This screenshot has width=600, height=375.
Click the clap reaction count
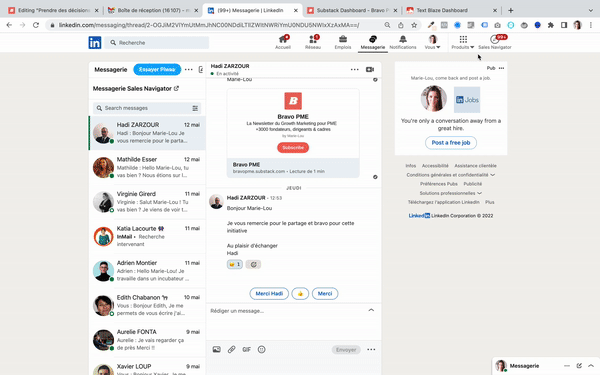click(235, 264)
